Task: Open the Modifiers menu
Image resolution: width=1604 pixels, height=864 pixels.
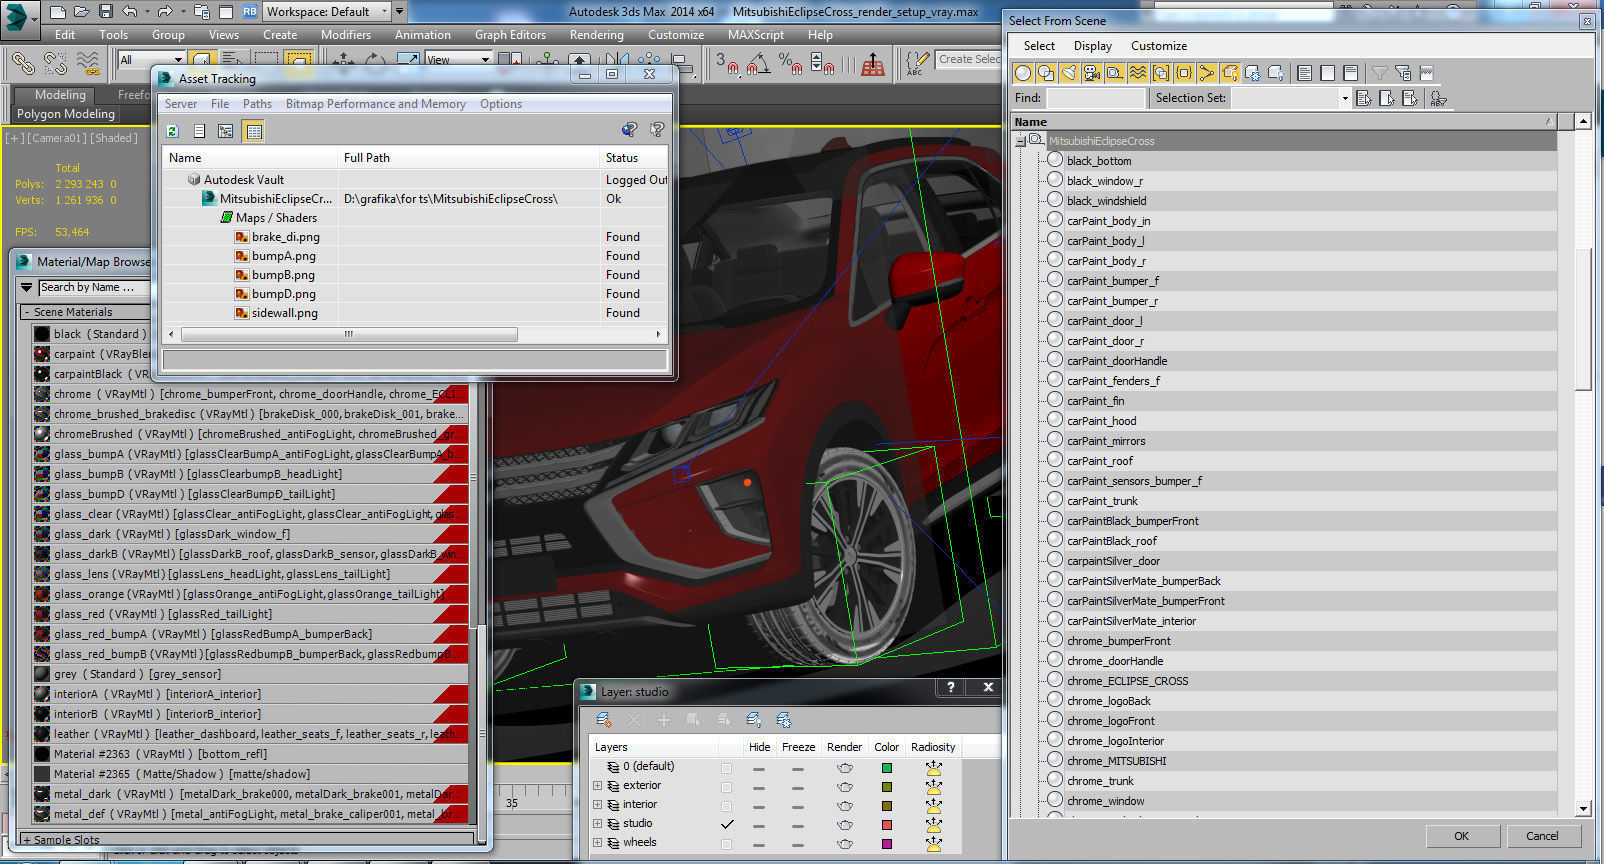Action: 345,35
